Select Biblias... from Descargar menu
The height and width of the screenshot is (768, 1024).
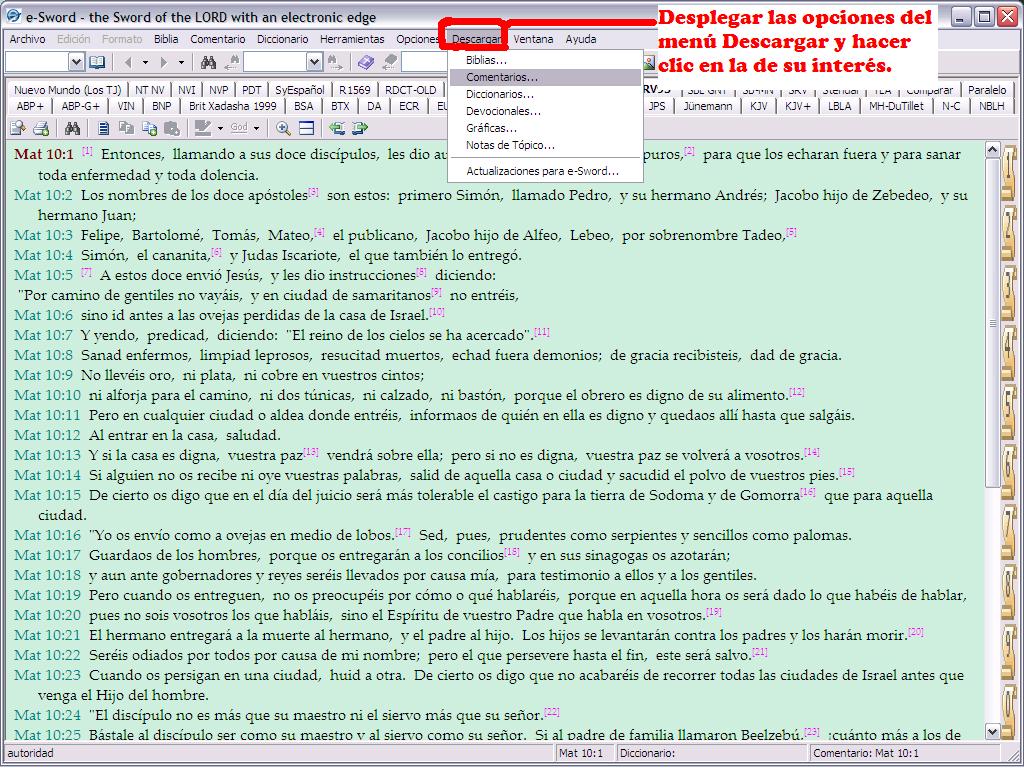pos(545,60)
